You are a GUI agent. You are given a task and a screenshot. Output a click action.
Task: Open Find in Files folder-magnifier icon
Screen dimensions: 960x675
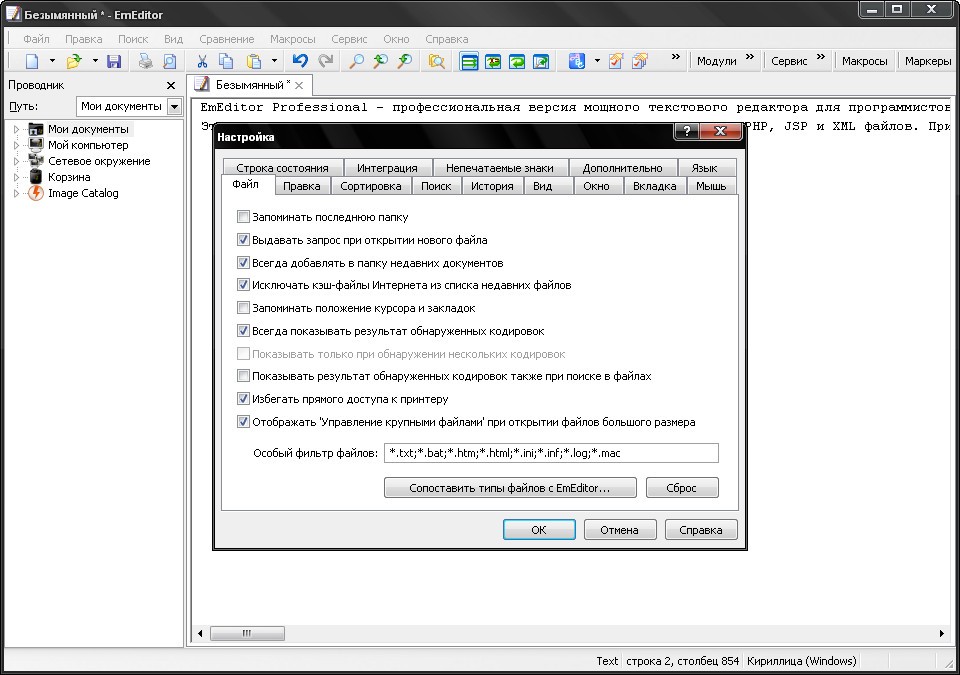[437, 61]
